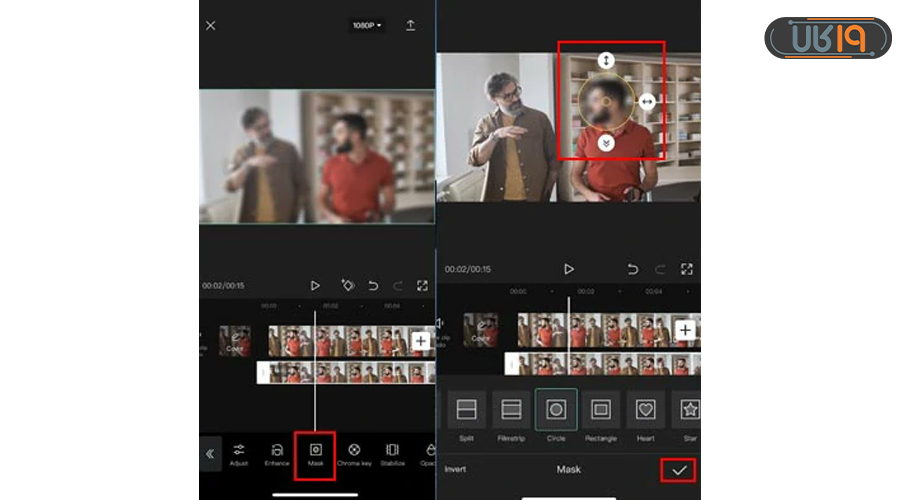Open the Enhance tool
Image resolution: width=900 pixels, height=500 pixels.
[277, 455]
